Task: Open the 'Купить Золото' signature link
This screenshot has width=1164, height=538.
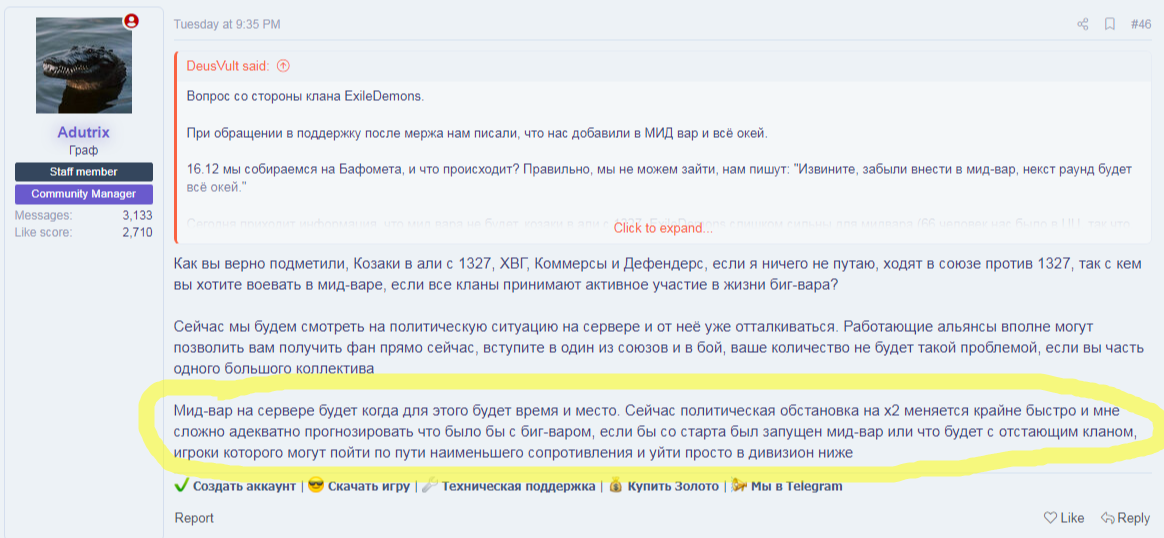Action: click(x=673, y=486)
